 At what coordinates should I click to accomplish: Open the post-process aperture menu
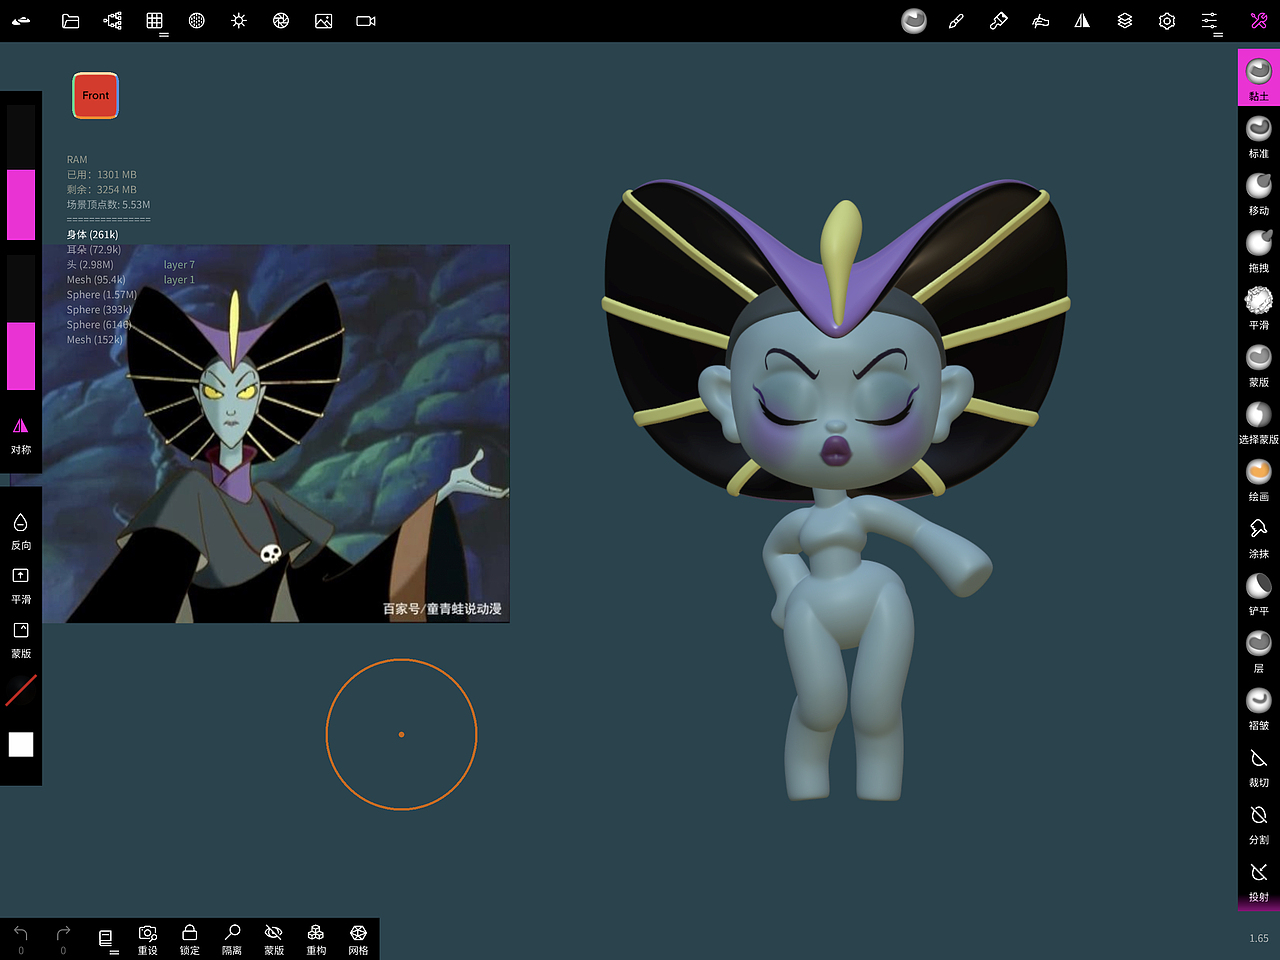pos(281,21)
